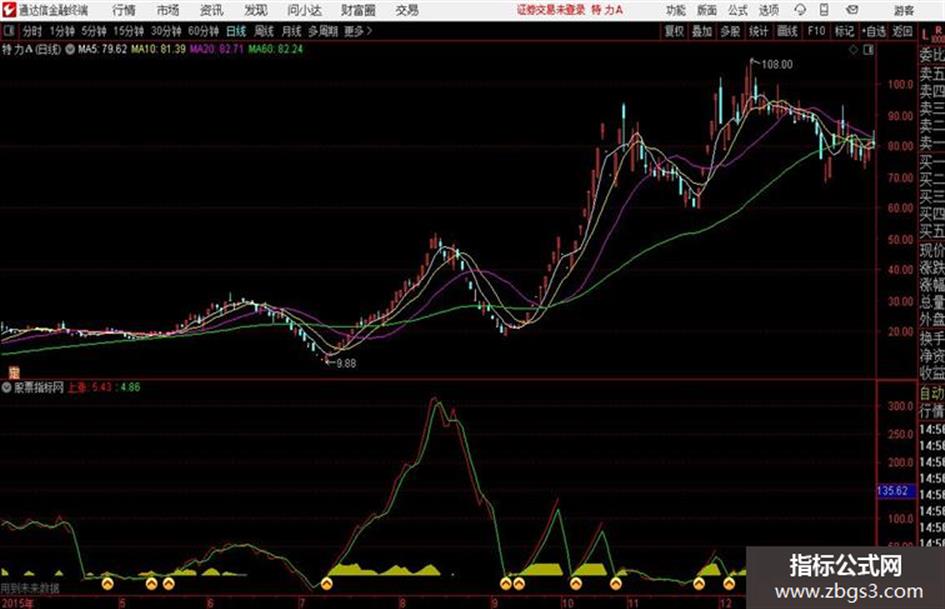The height and width of the screenshot is (609, 945).
Task: Toggle the left panel layout icon
Action: [8, 31]
